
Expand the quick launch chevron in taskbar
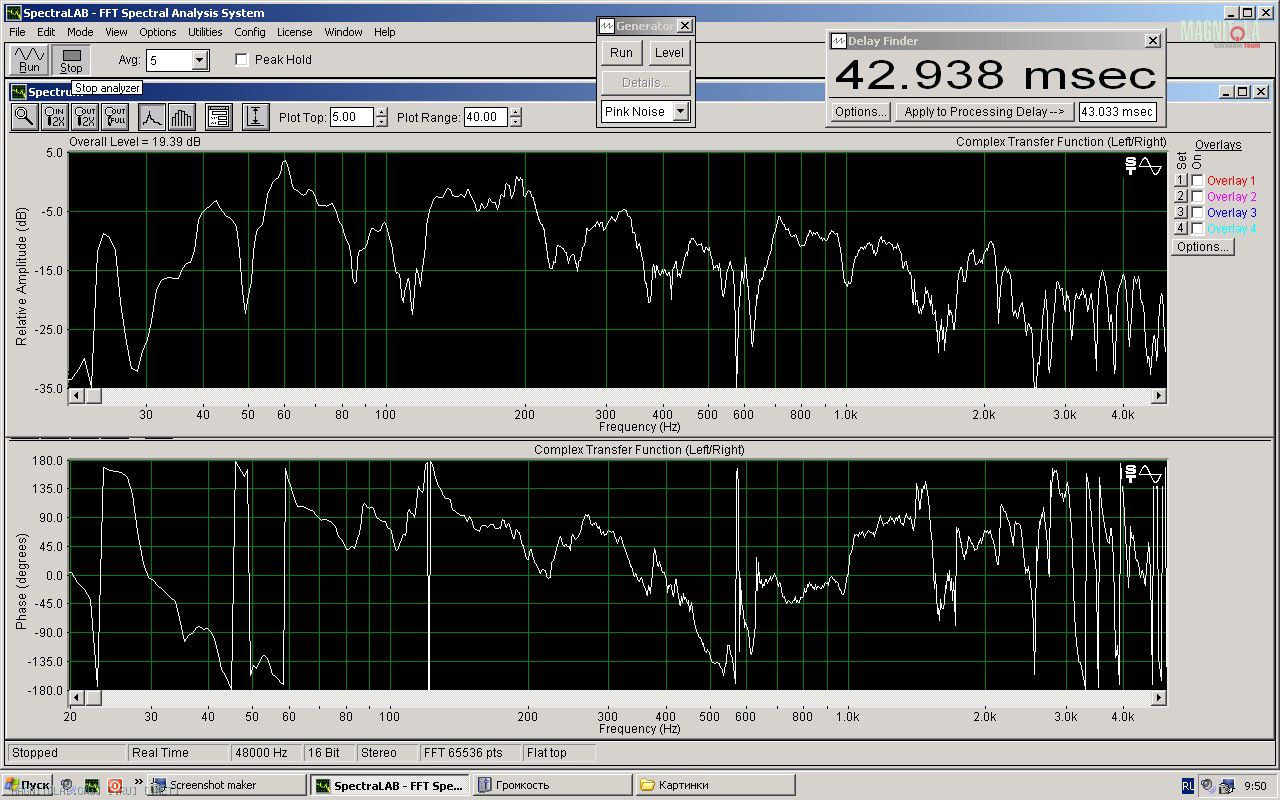tap(138, 783)
